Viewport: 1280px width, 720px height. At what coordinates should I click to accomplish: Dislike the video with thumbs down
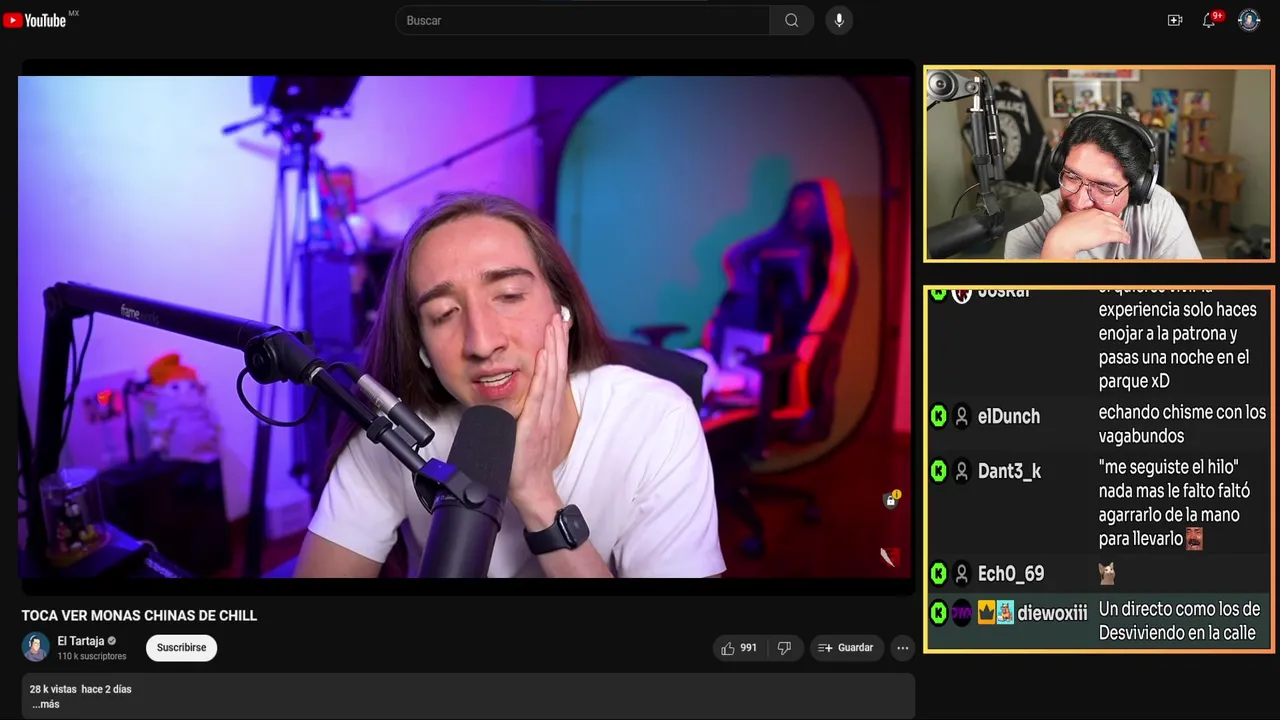pos(784,648)
